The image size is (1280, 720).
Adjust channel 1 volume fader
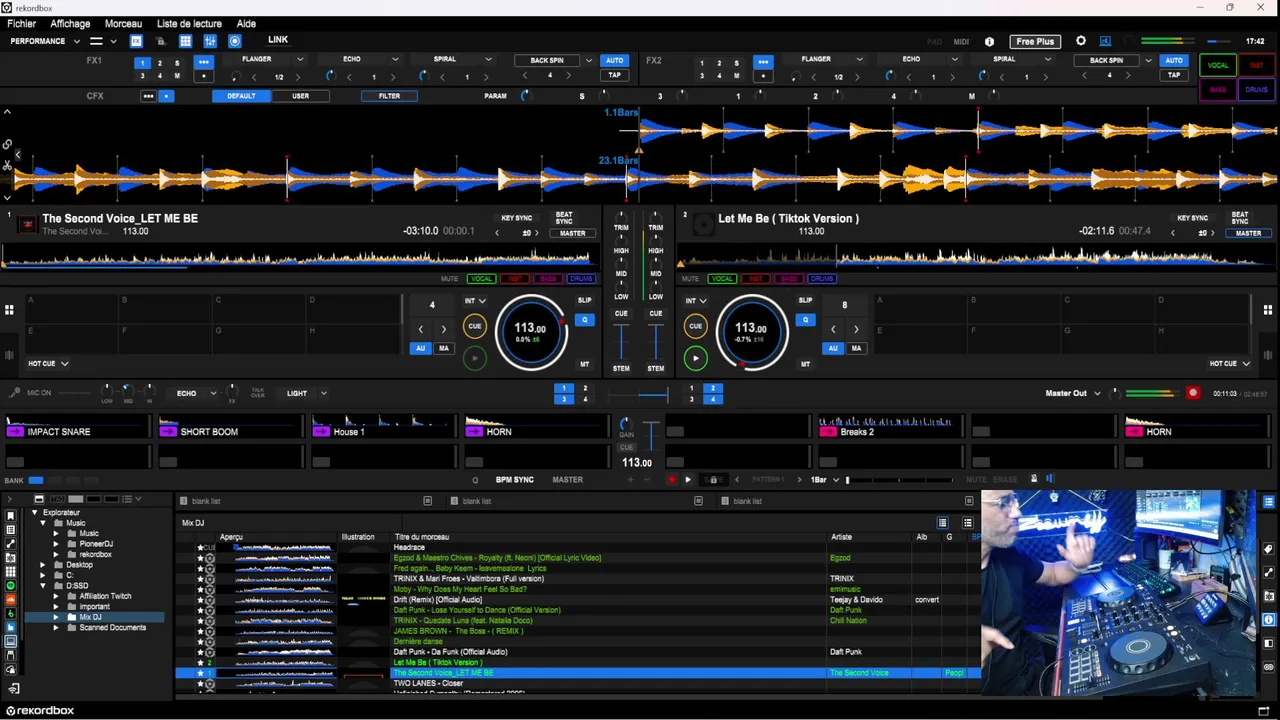click(x=621, y=343)
